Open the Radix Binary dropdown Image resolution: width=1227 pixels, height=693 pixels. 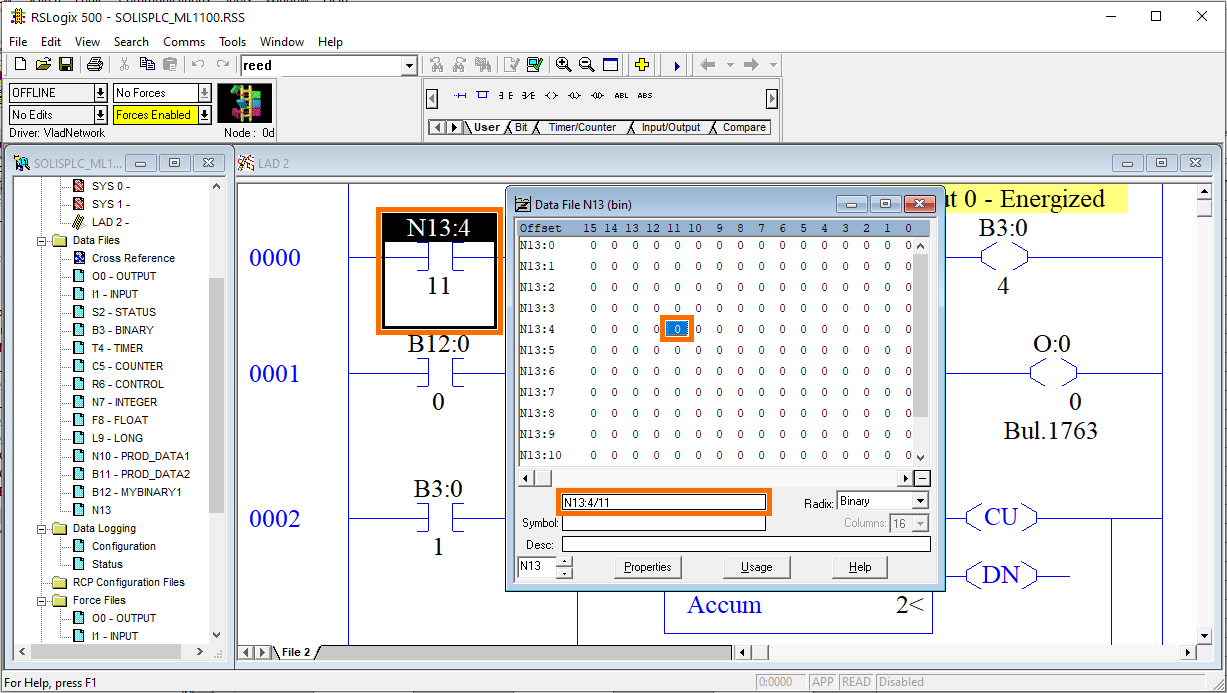point(920,501)
